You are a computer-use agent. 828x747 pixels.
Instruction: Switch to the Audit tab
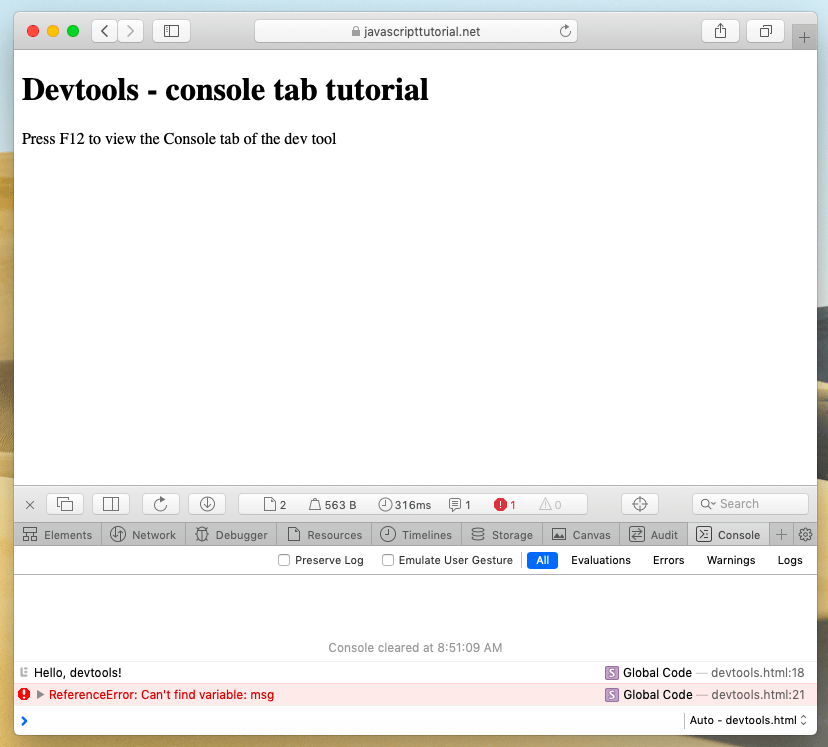pos(654,535)
